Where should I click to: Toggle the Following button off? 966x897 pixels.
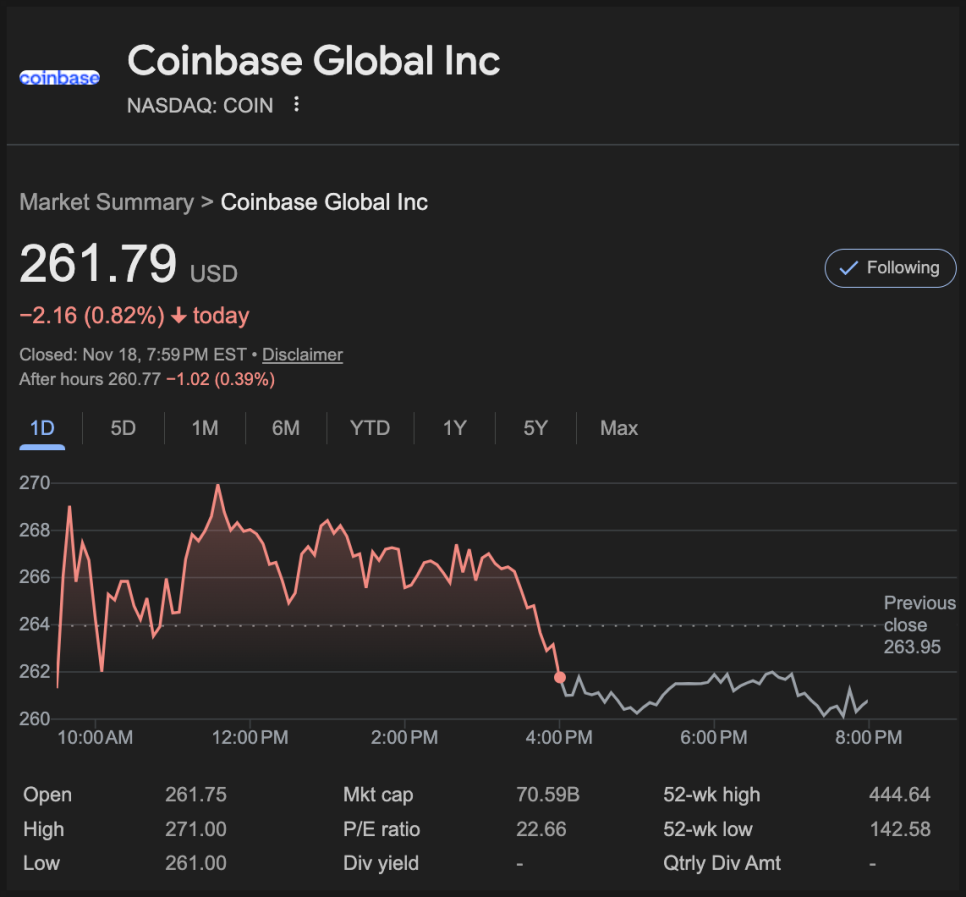pos(890,268)
